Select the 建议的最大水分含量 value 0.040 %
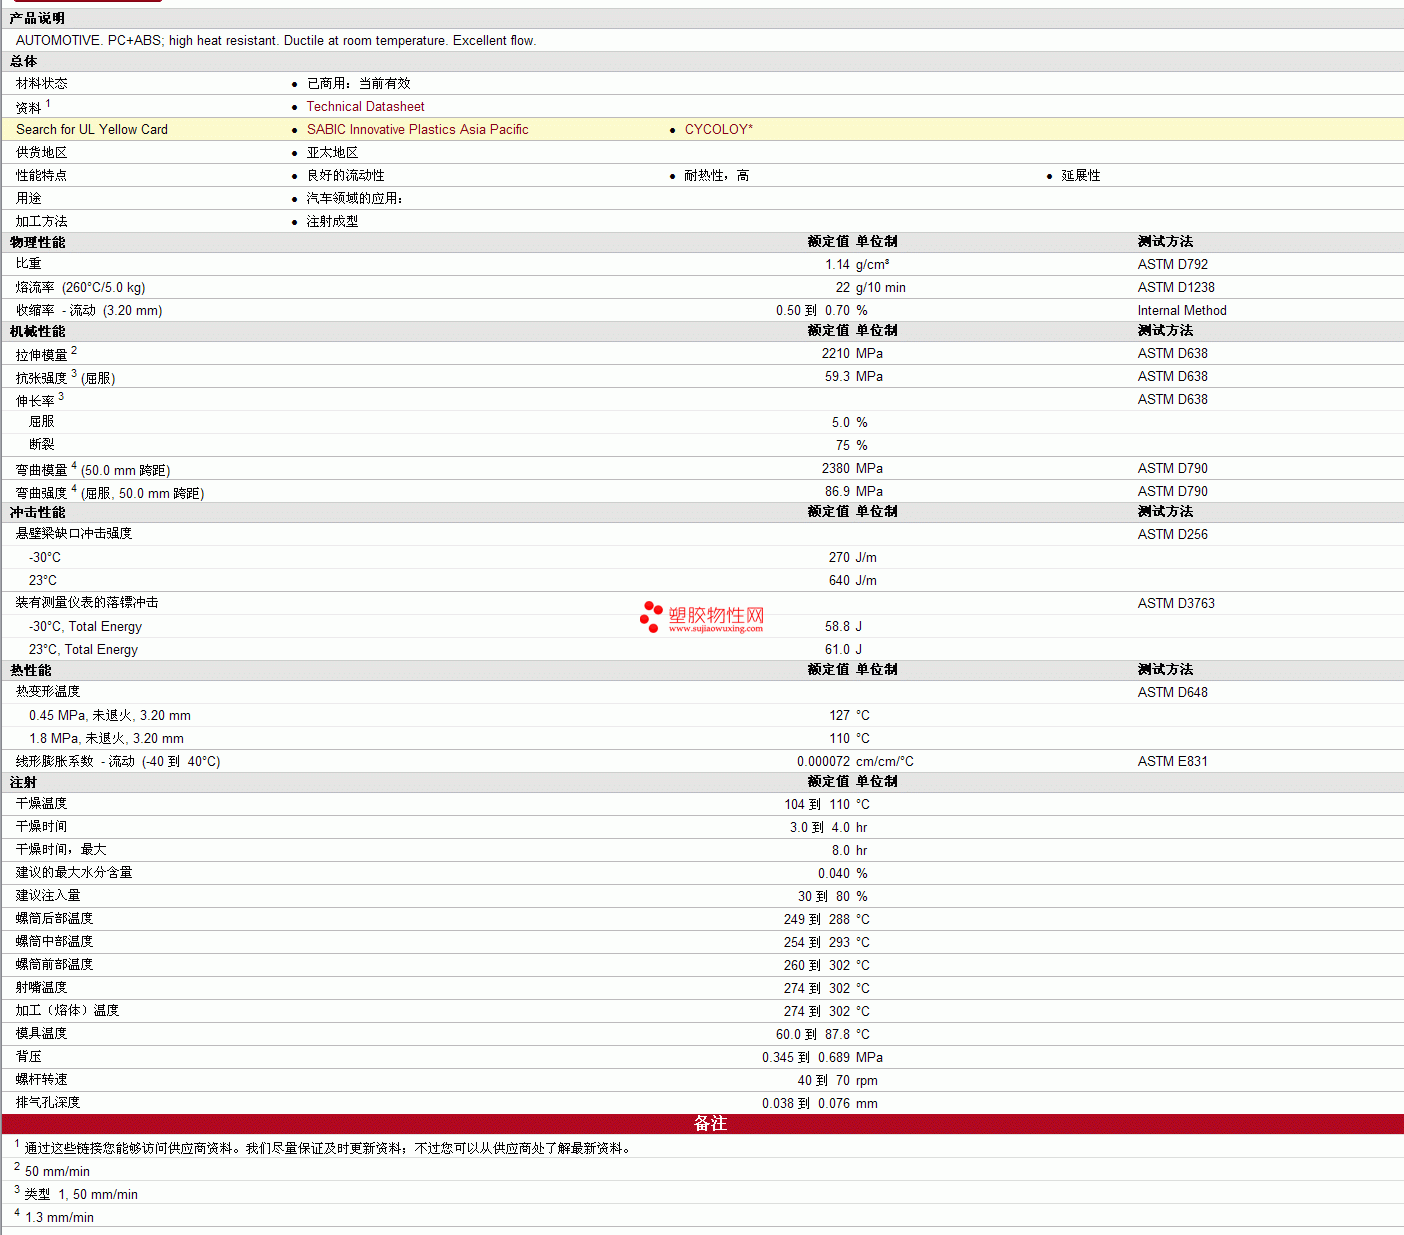Screen dimensions: 1404x1235 [x=842, y=873]
